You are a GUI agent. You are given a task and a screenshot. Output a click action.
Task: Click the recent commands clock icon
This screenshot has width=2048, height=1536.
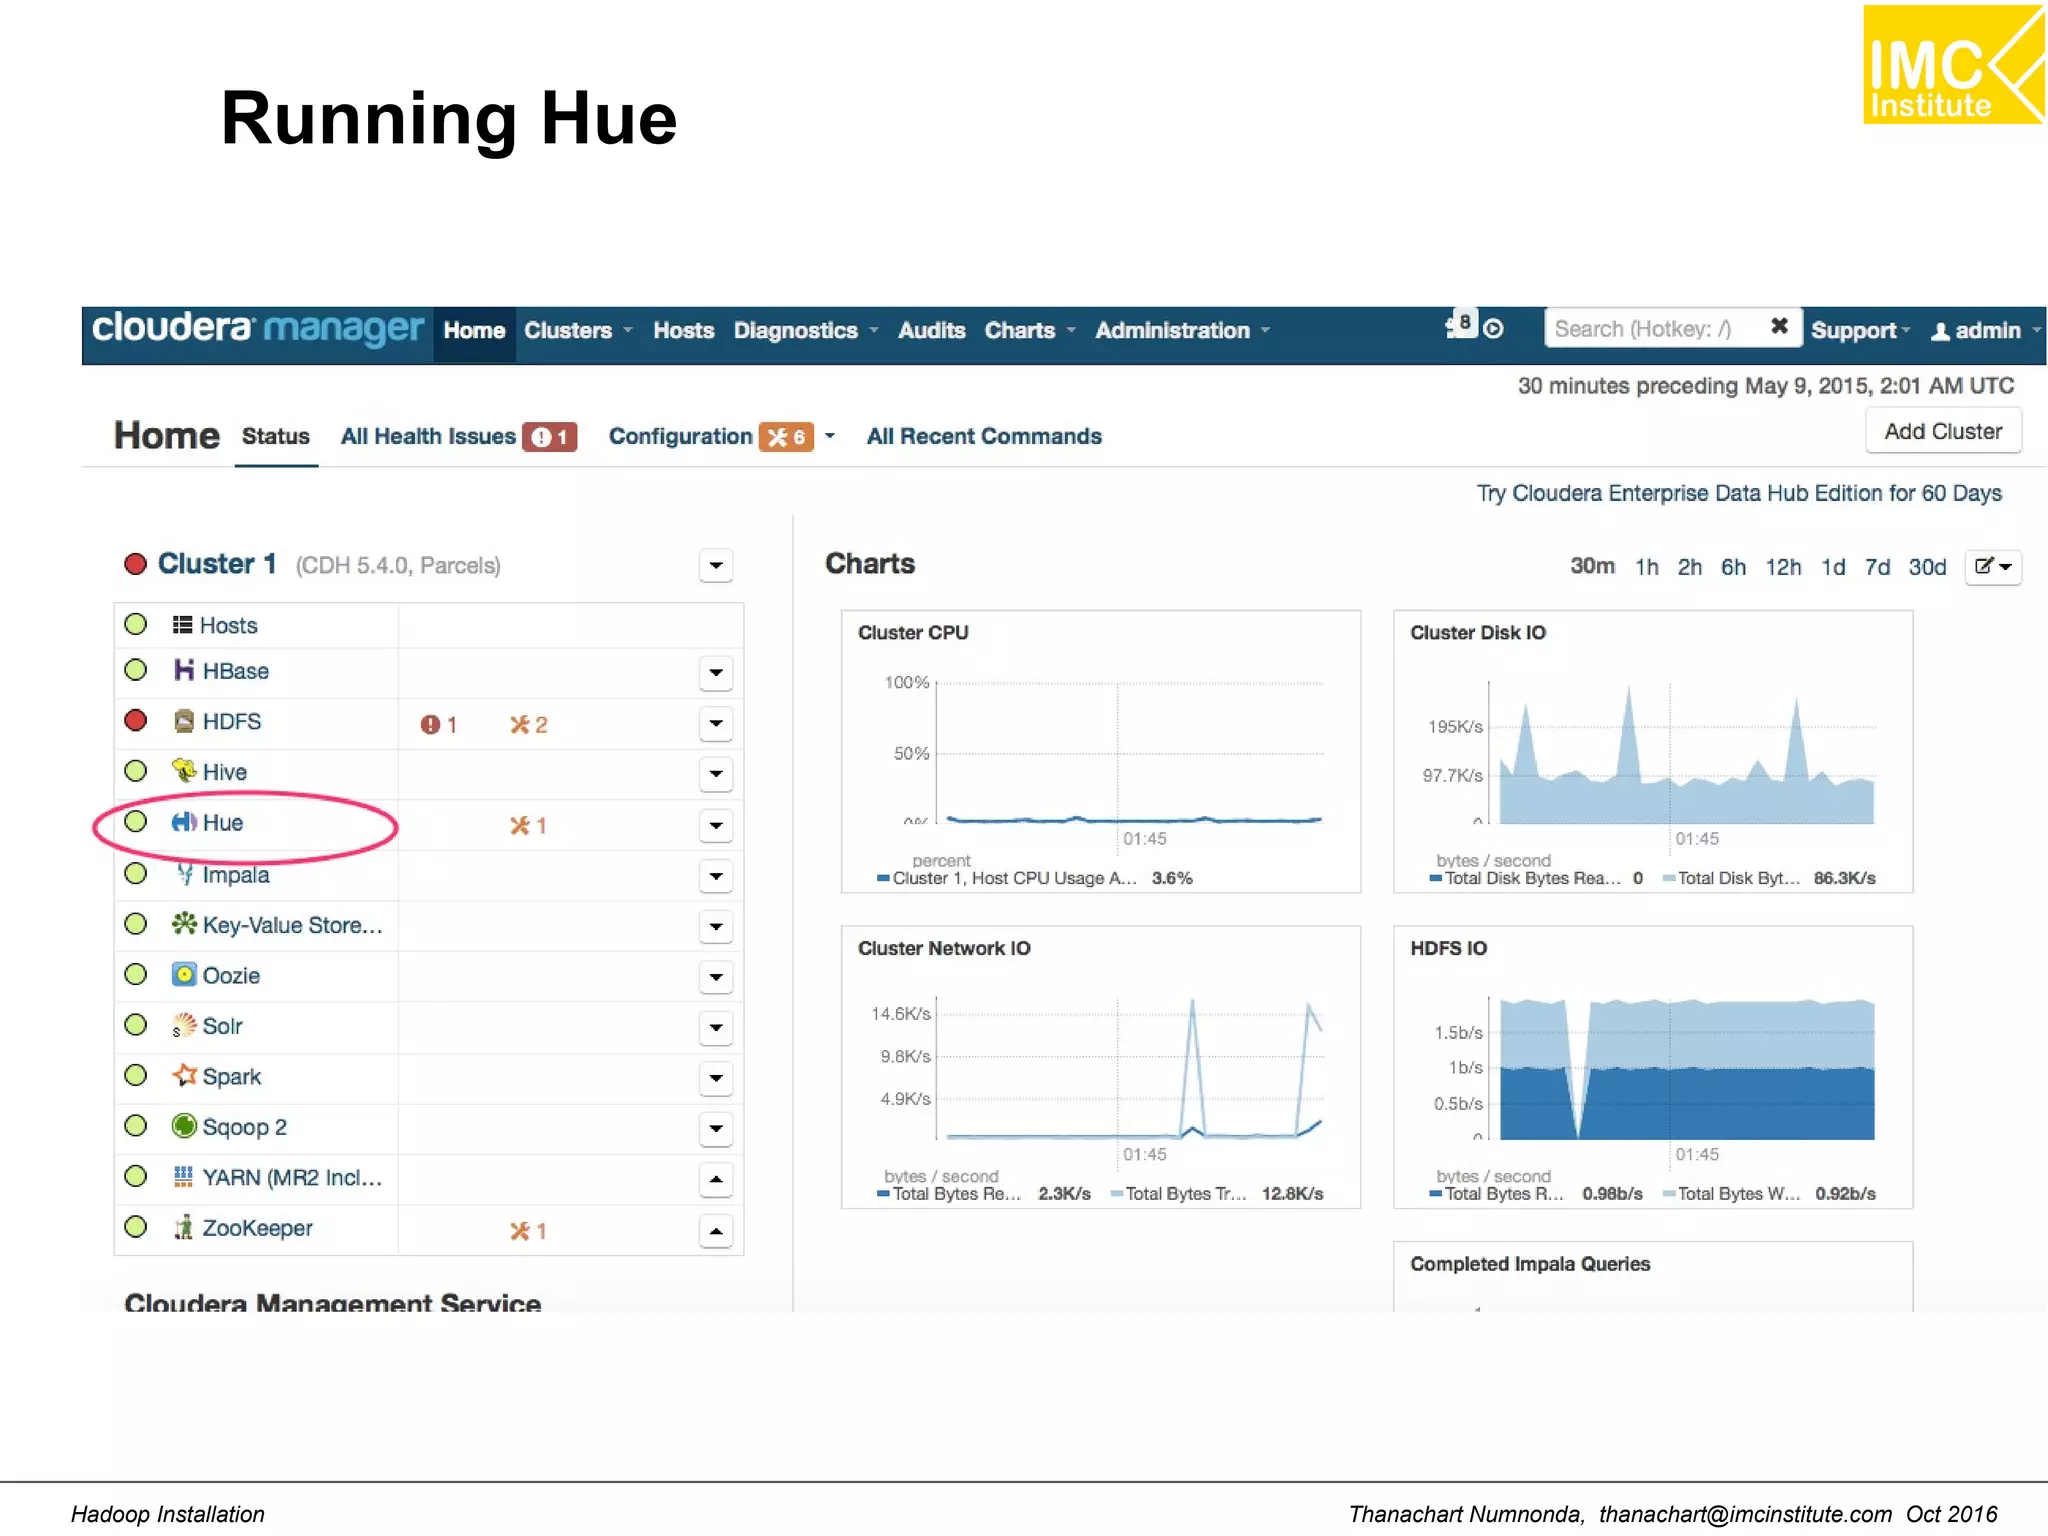(1494, 329)
